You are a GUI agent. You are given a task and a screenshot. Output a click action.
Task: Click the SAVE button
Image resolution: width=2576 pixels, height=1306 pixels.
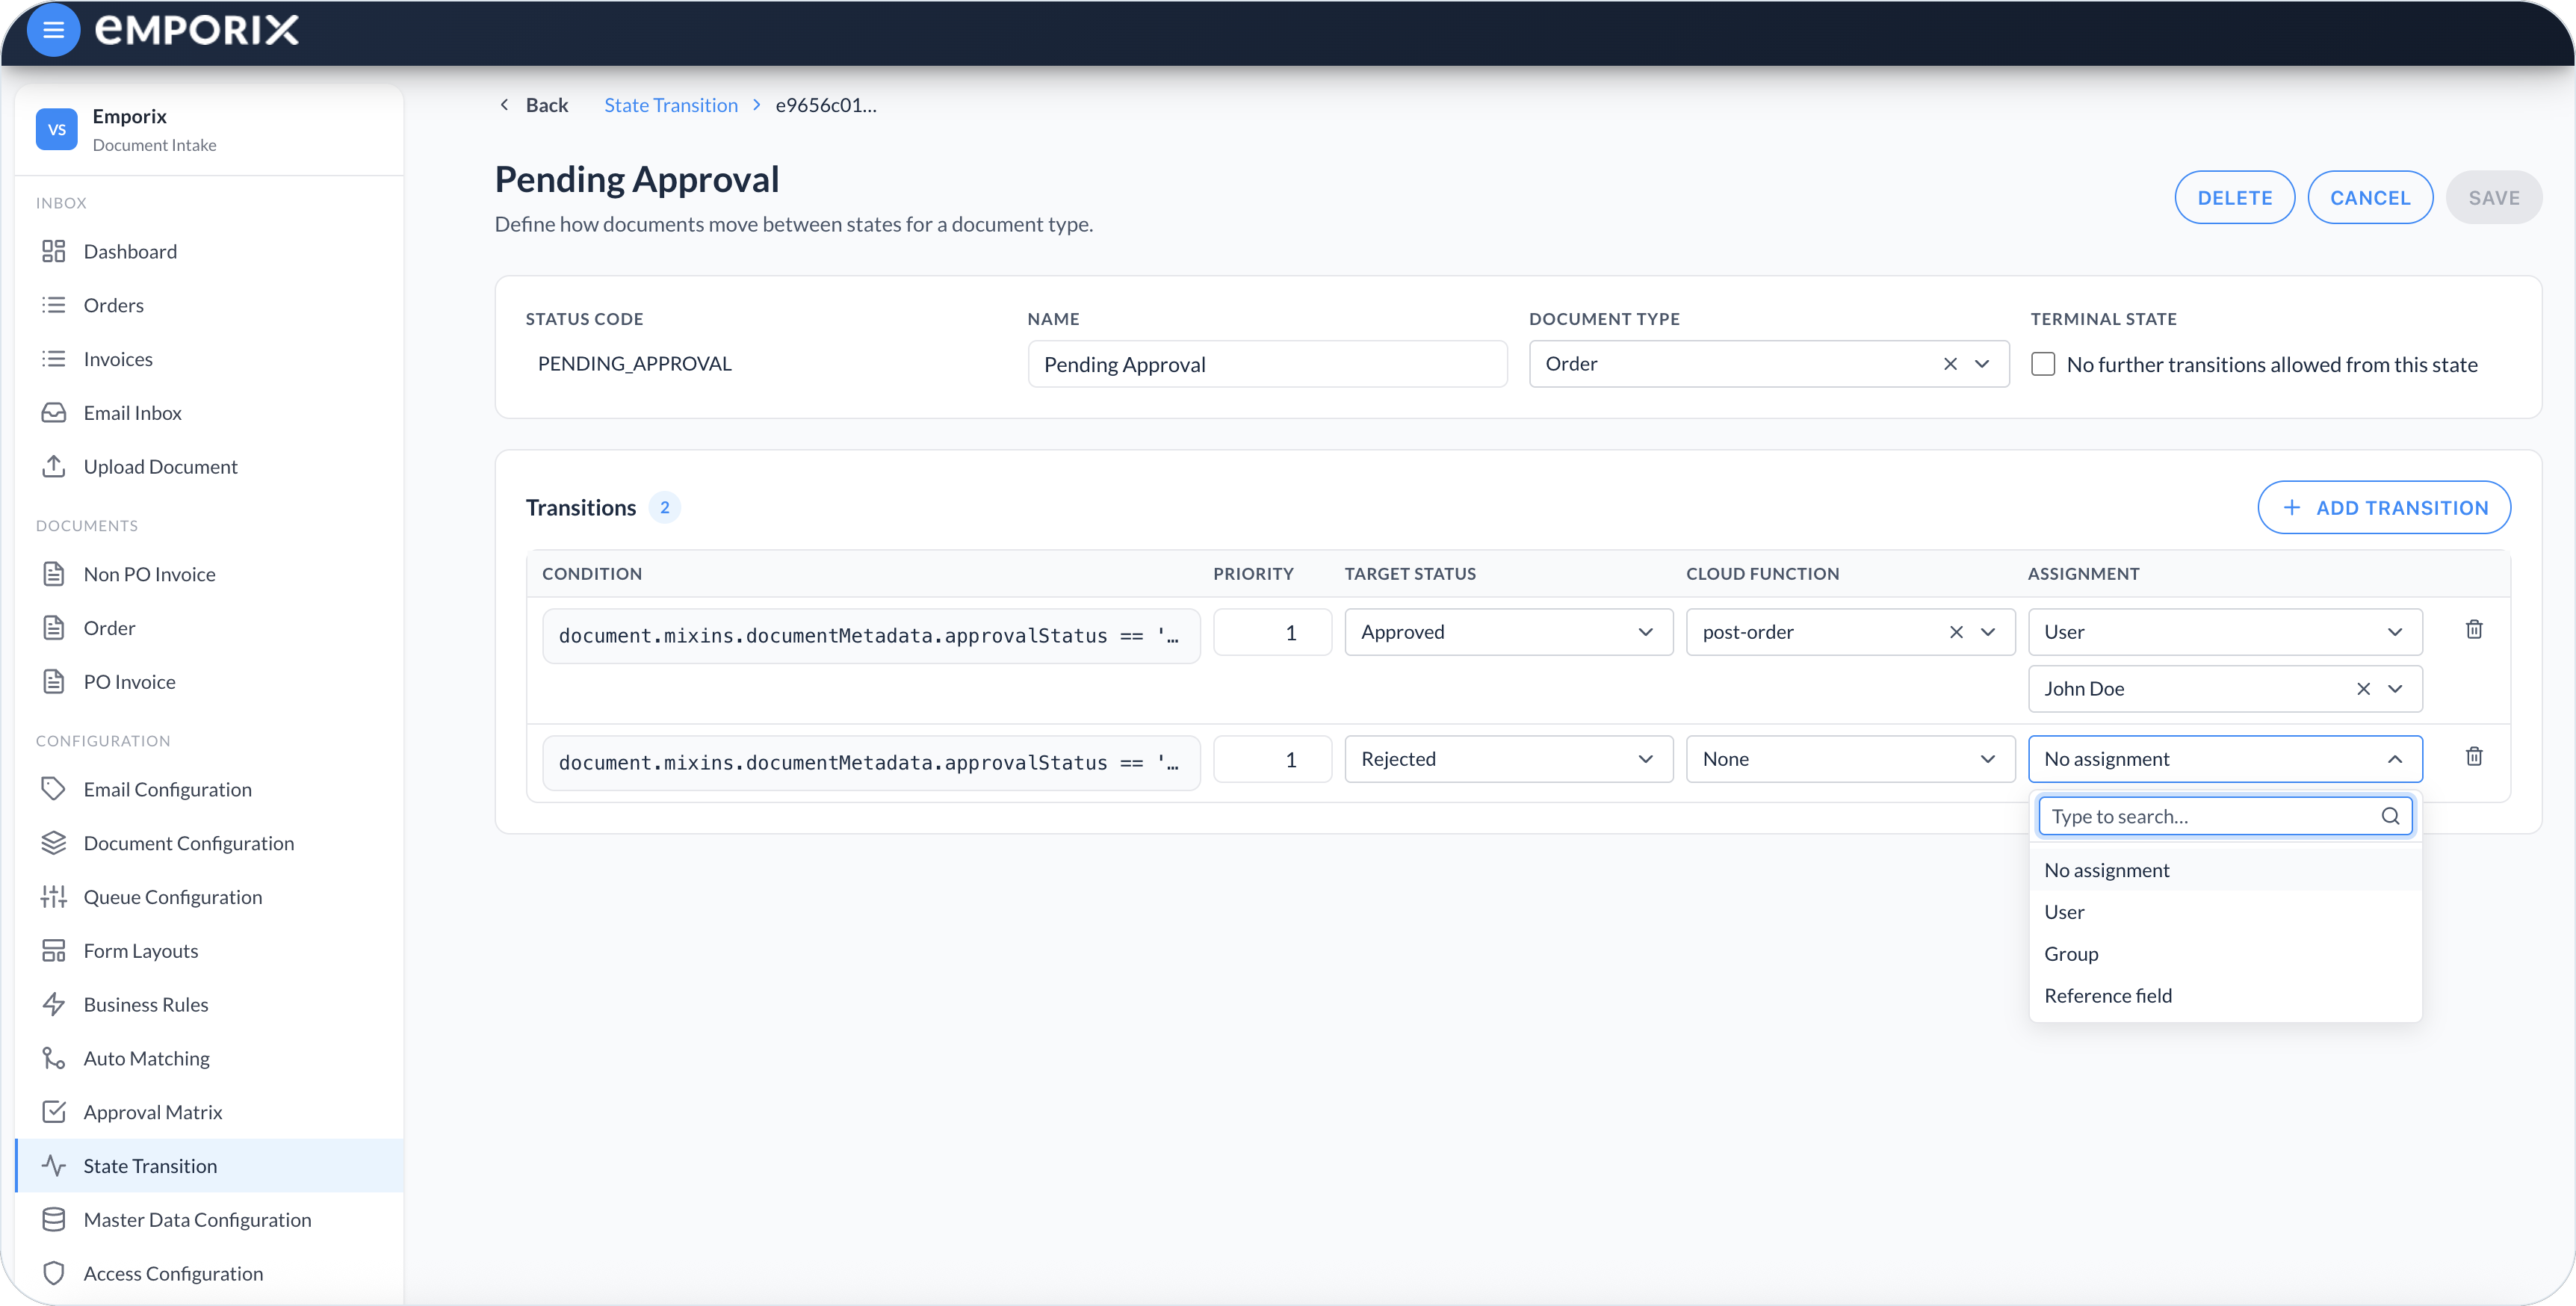tap(2494, 198)
